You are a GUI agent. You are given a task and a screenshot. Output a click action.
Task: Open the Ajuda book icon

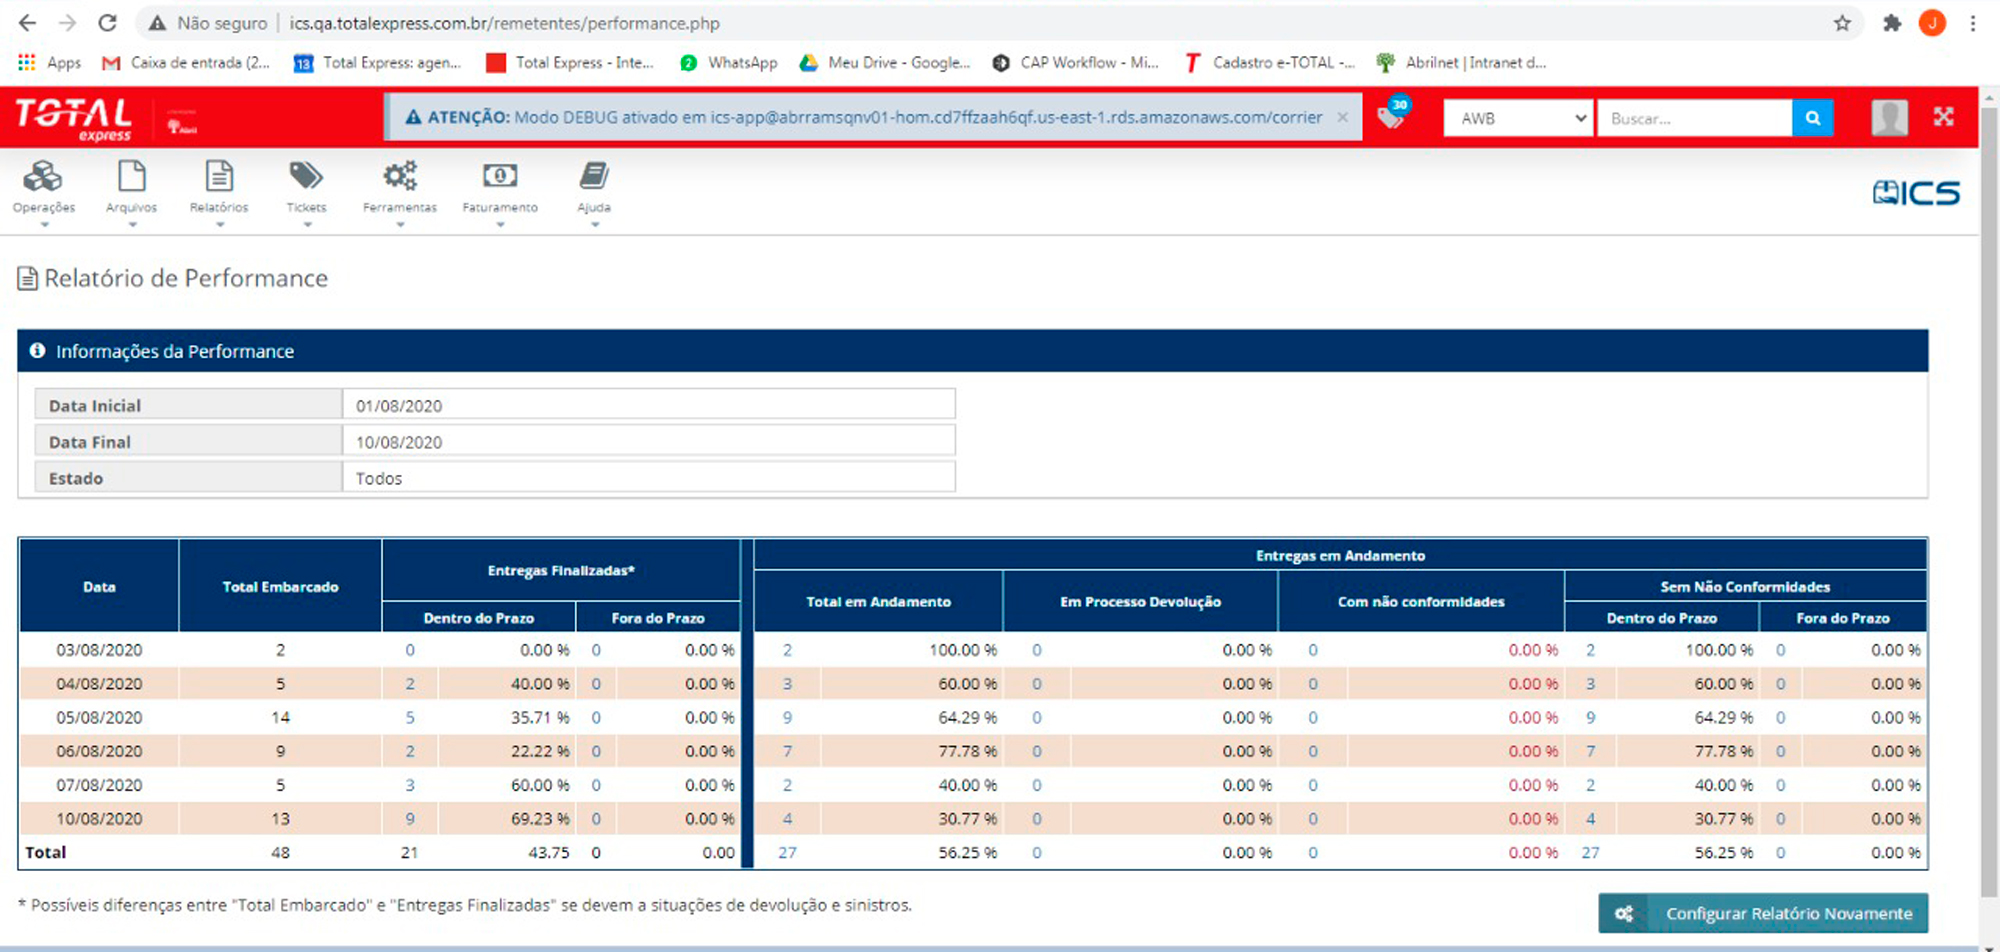tap(594, 176)
